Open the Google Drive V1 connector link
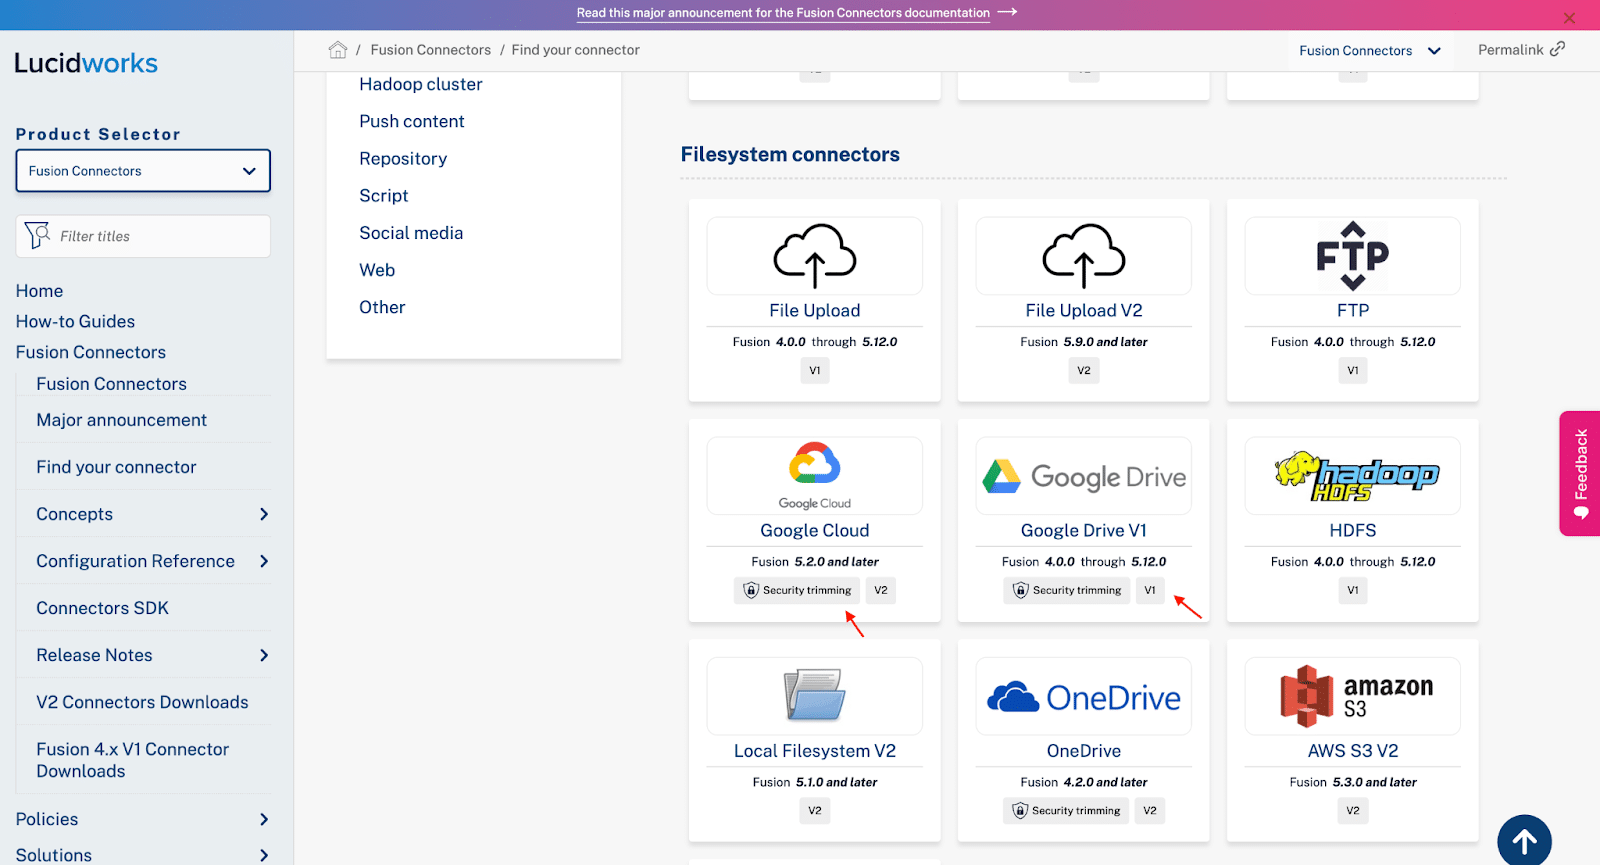 click(x=1084, y=530)
